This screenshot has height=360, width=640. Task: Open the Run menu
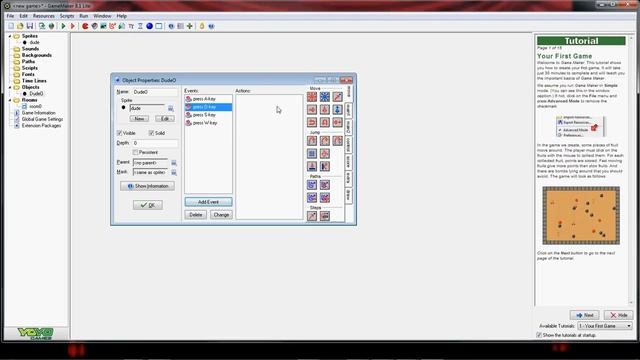coord(84,16)
